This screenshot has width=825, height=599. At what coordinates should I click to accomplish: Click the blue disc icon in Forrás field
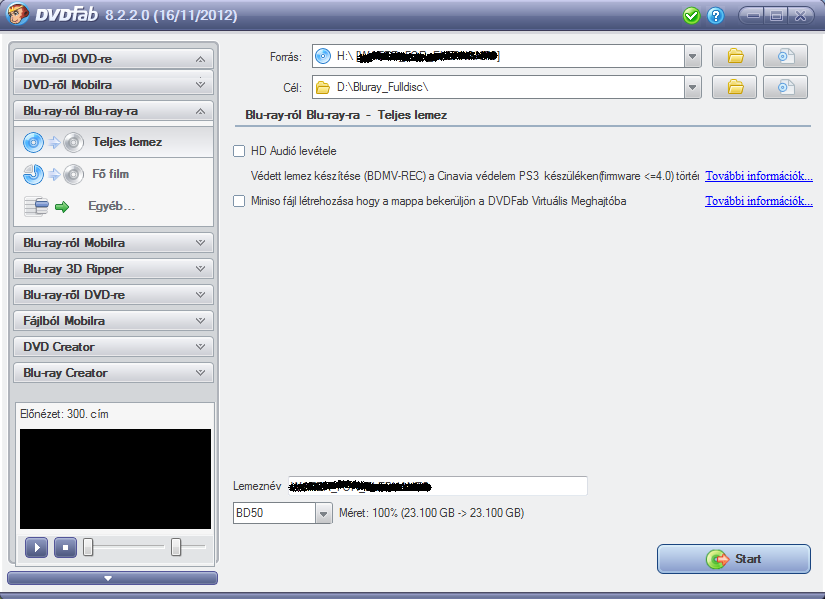(323, 56)
